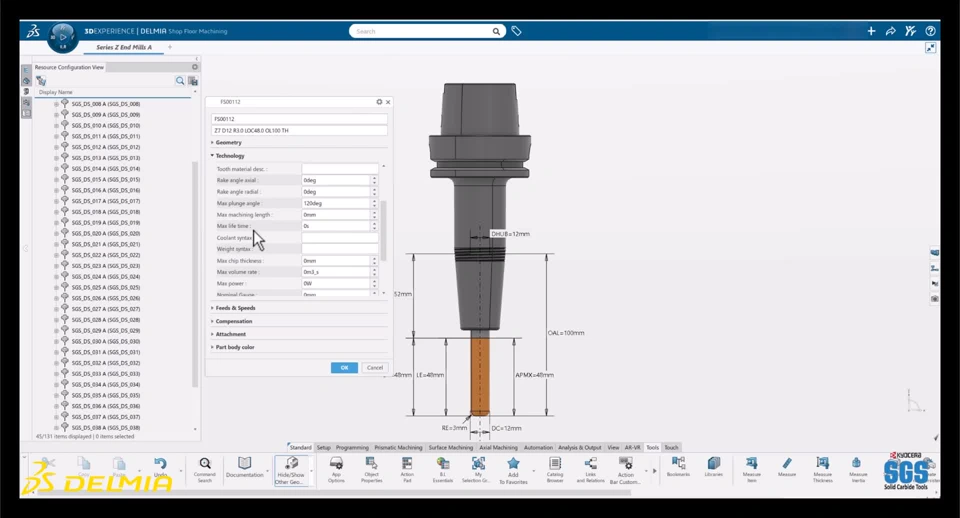The width and height of the screenshot is (960, 518).
Task: Click the top search input field
Action: pos(422,31)
